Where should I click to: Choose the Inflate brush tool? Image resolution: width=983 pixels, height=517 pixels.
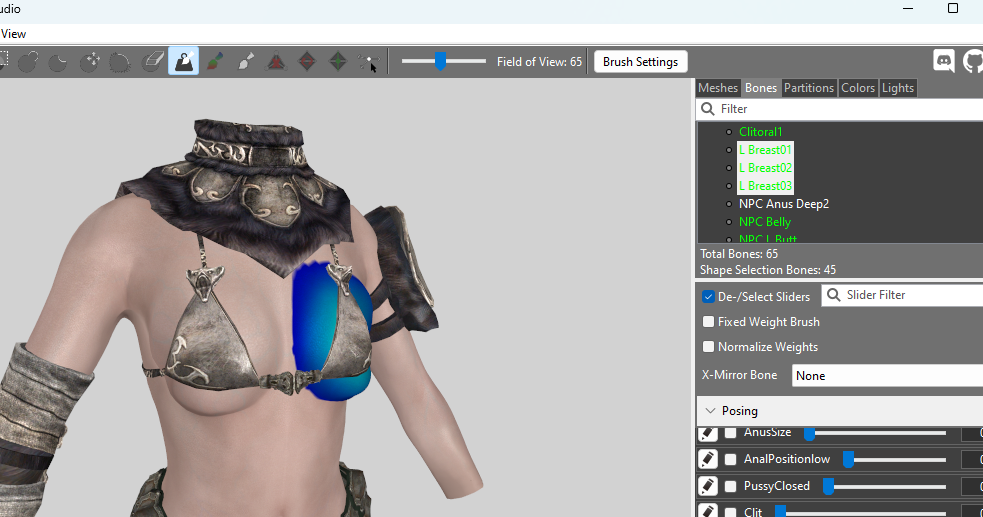tap(28, 61)
